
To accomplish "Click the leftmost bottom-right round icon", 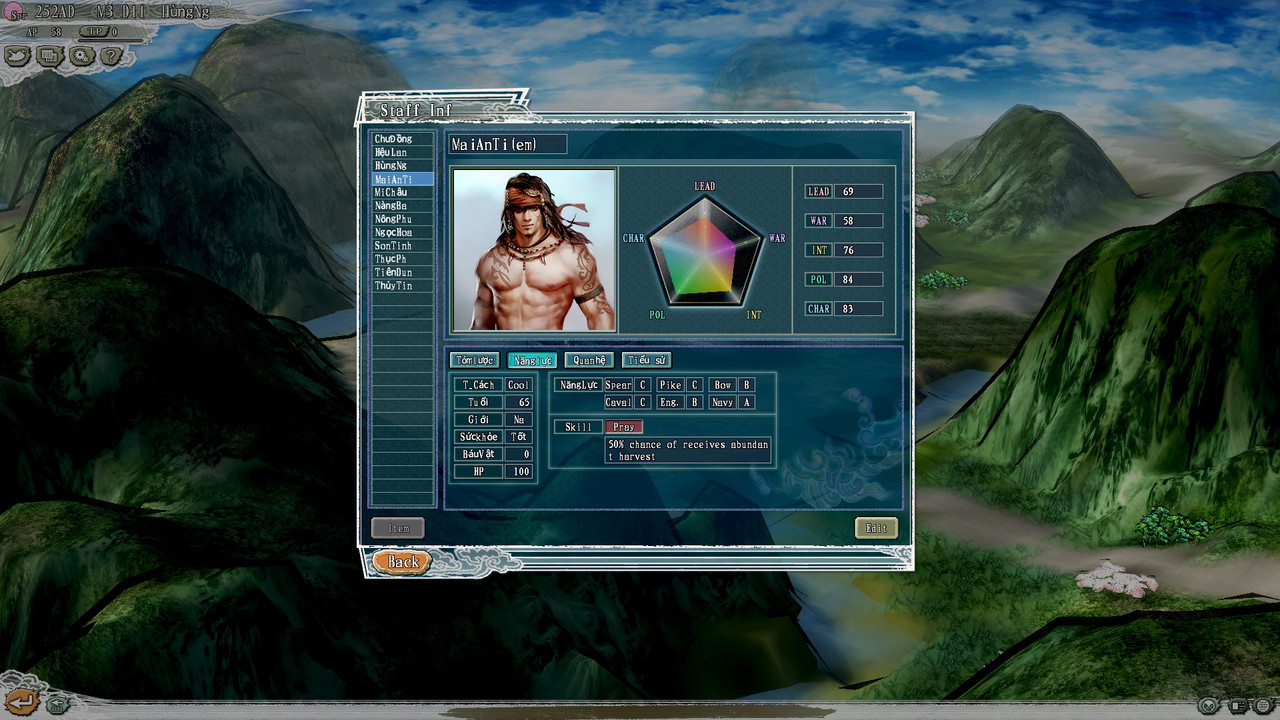I will click(1209, 706).
